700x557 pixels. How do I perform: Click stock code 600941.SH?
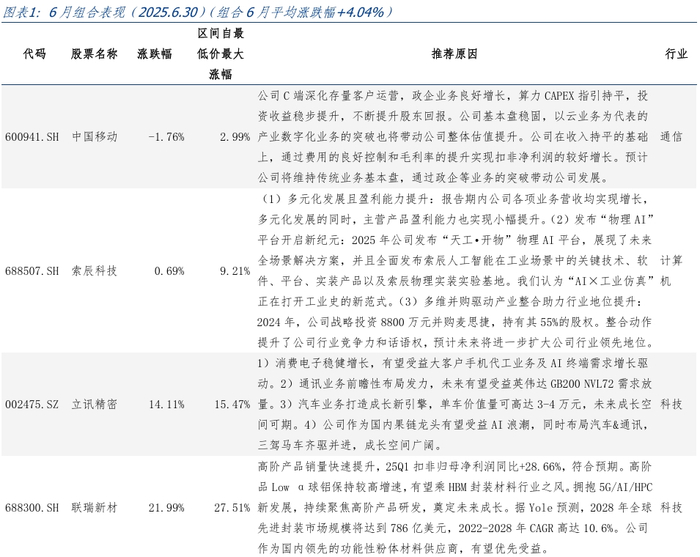coord(32,137)
